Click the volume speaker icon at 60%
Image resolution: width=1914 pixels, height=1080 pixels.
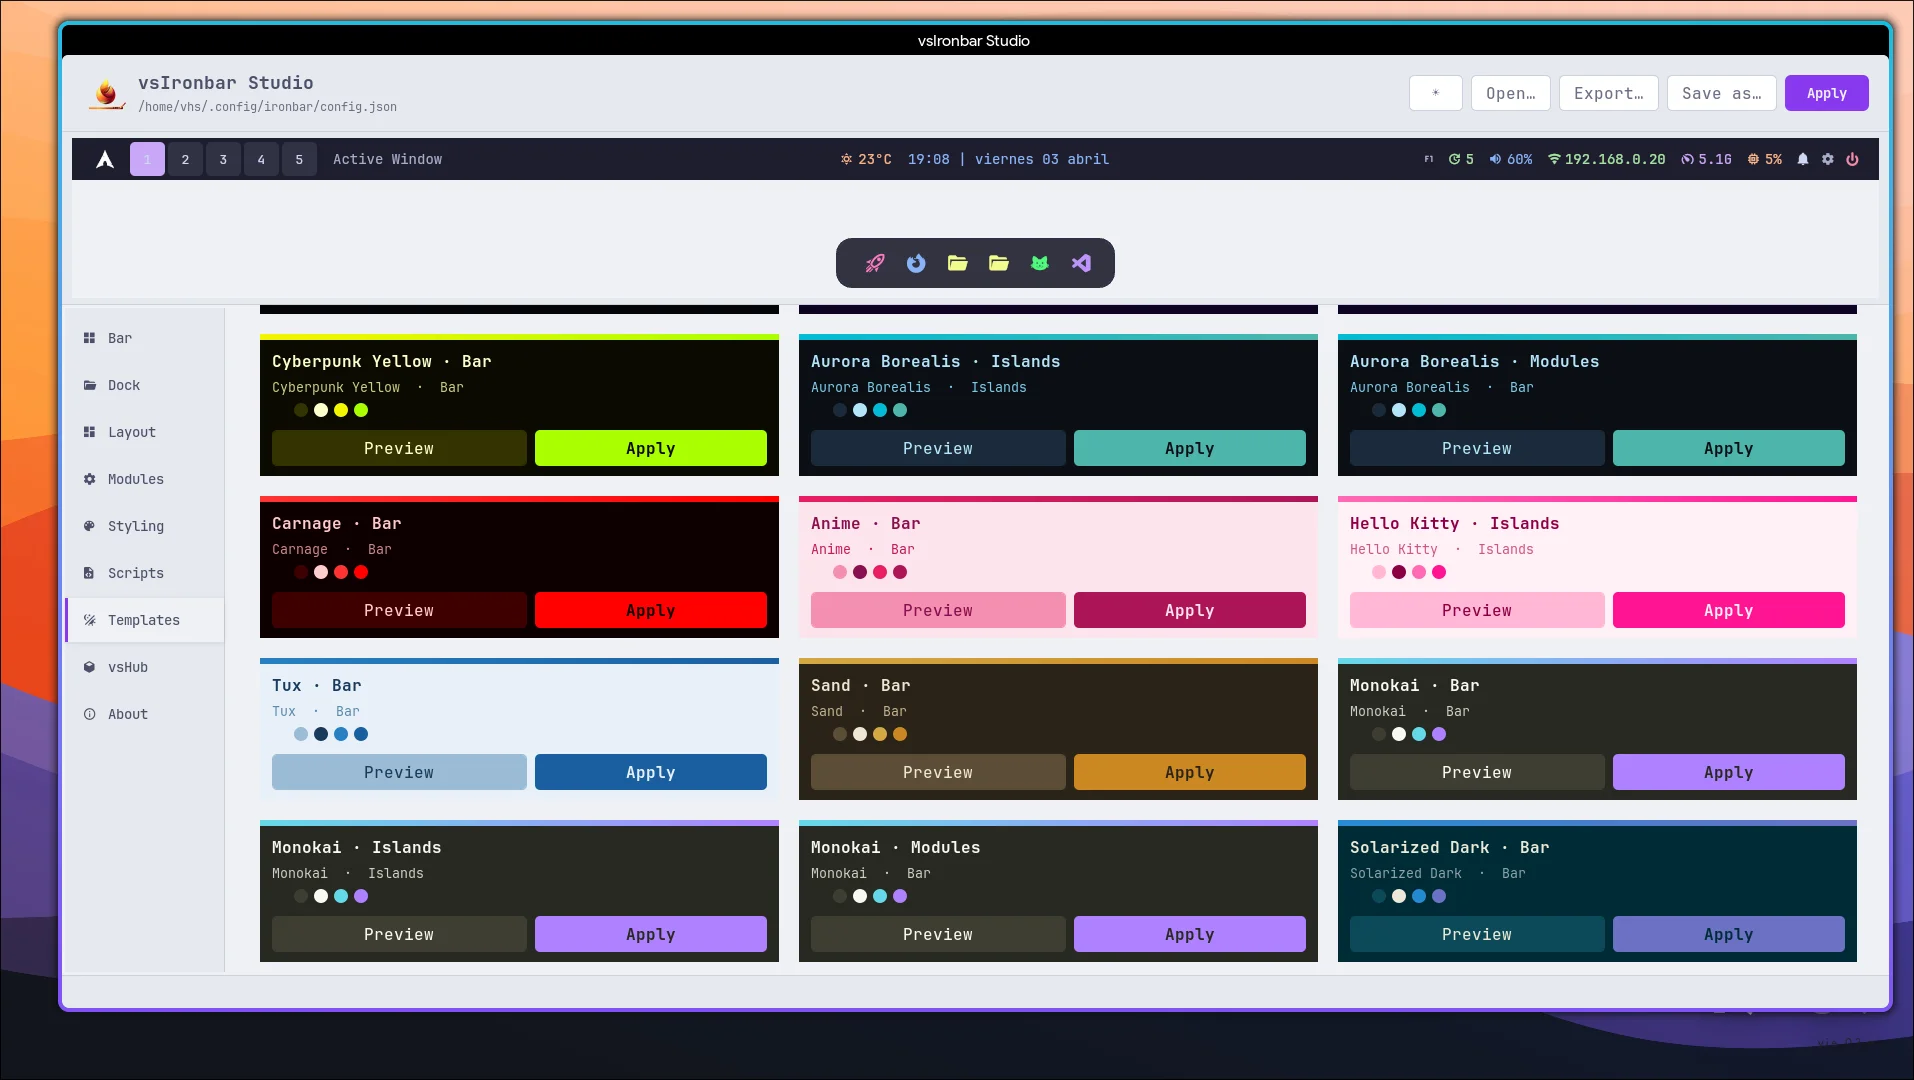click(1496, 159)
